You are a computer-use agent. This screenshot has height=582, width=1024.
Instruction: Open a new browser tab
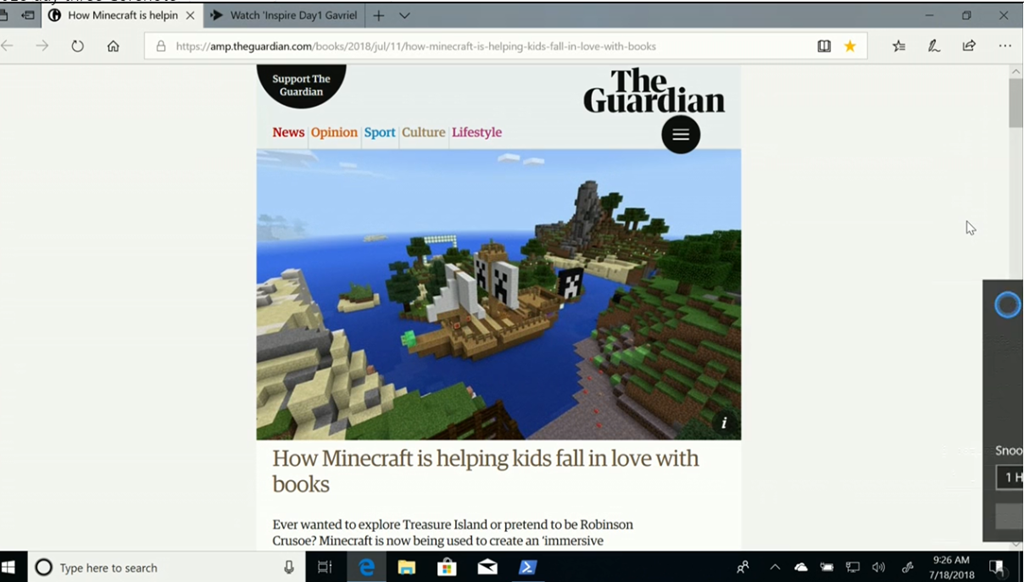pos(379,16)
